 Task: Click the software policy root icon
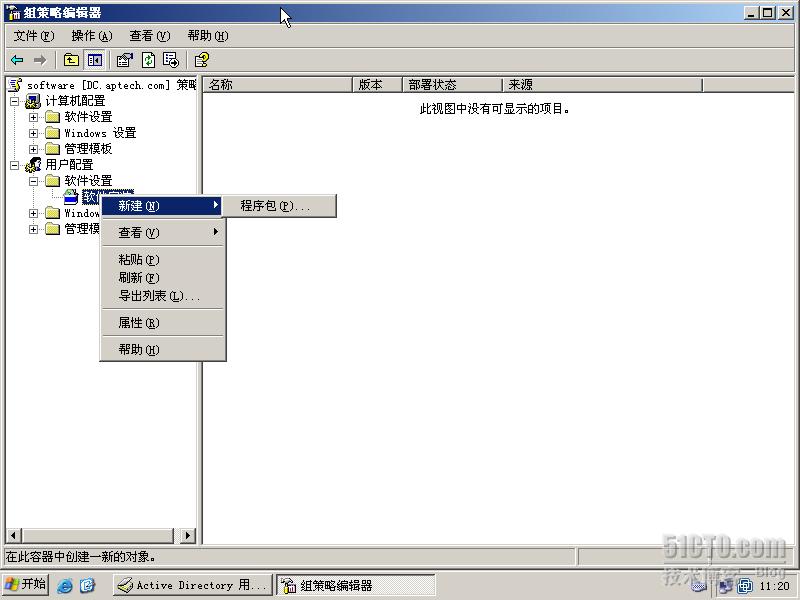point(15,85)
